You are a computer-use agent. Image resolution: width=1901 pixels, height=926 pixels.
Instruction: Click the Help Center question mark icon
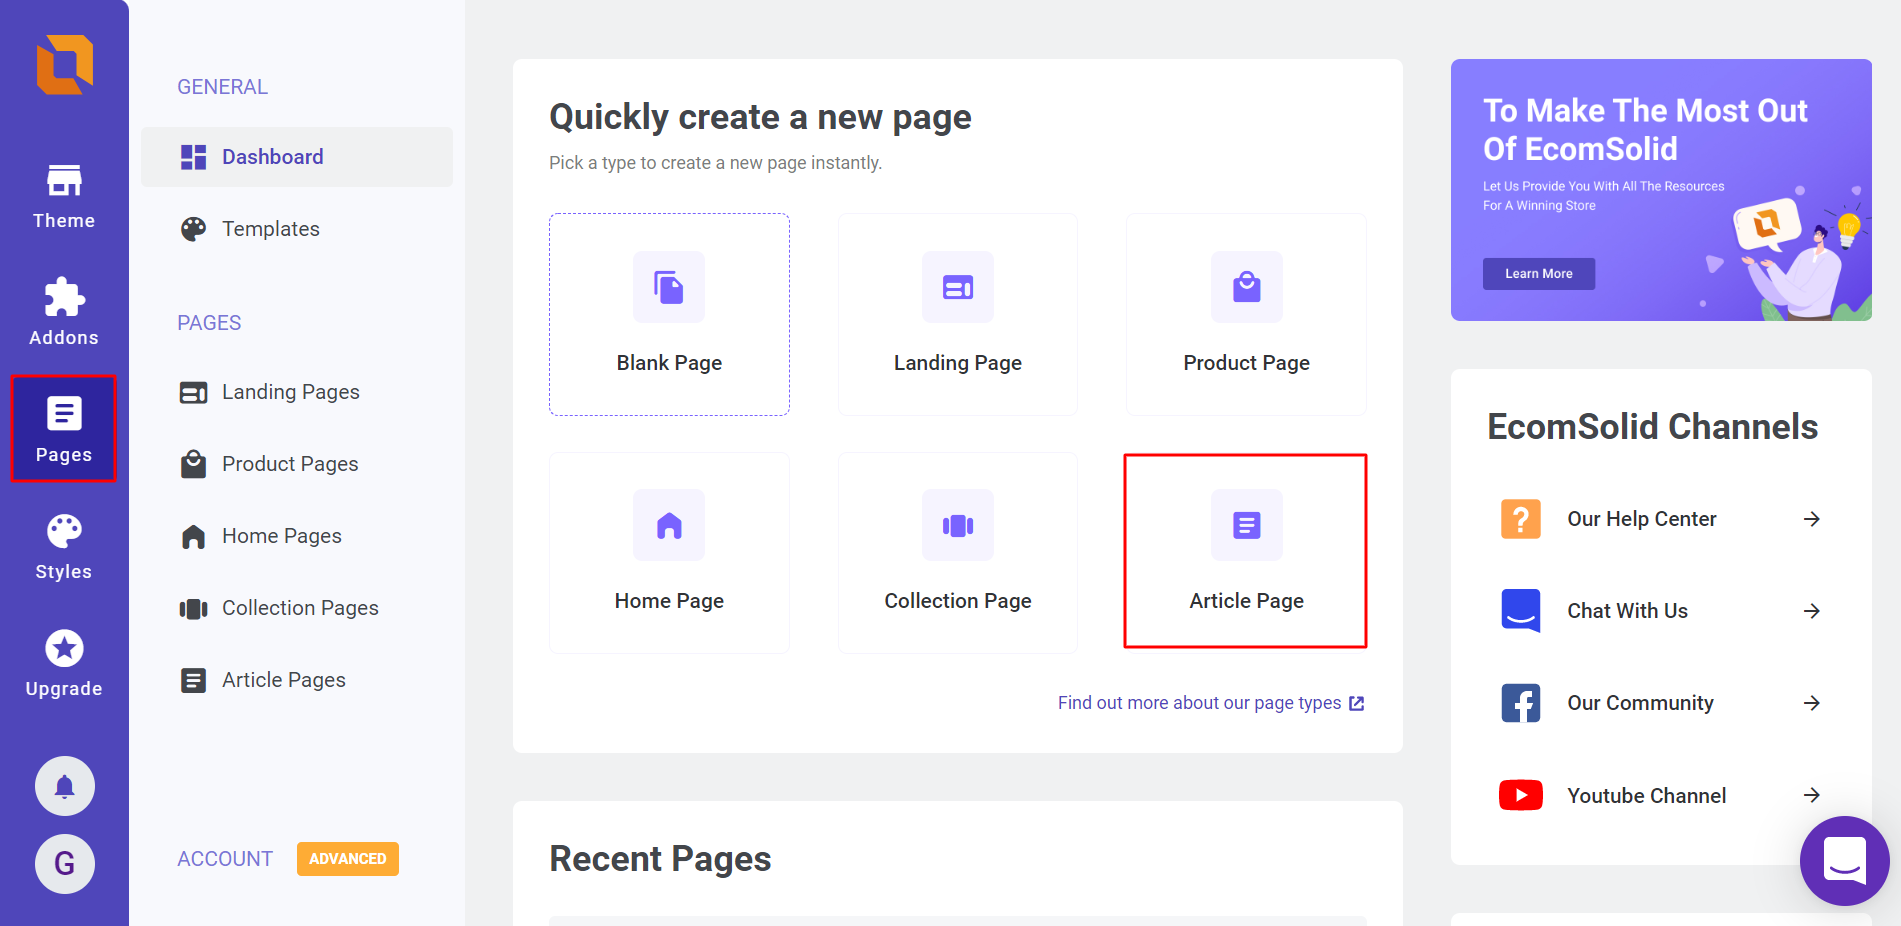[x=1521, y=519]
